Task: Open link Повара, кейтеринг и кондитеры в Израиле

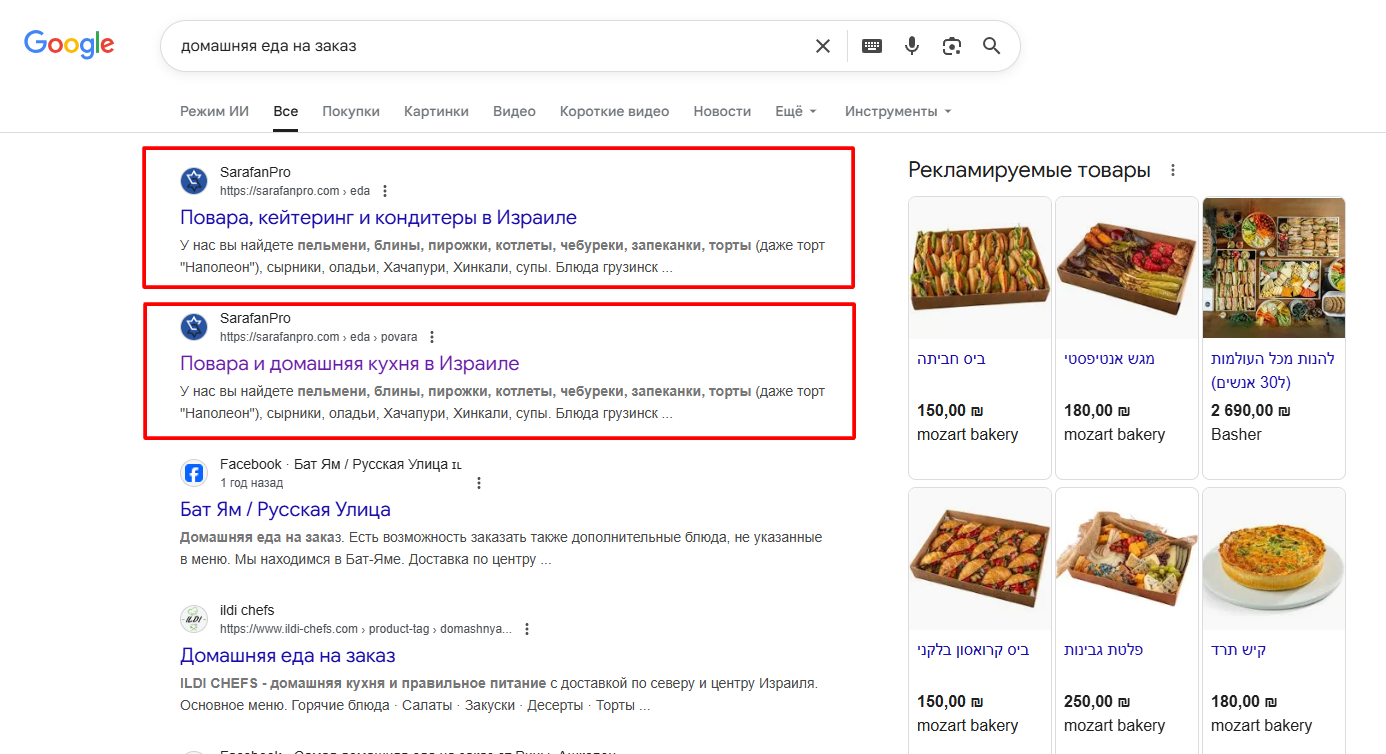Action: tap(378, 217)
